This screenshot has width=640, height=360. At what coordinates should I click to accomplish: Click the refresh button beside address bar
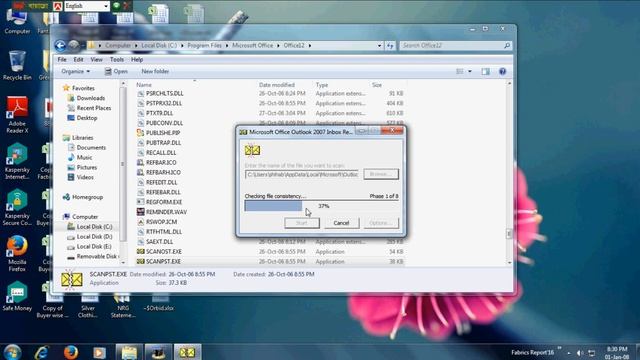(x=390, y=46)
